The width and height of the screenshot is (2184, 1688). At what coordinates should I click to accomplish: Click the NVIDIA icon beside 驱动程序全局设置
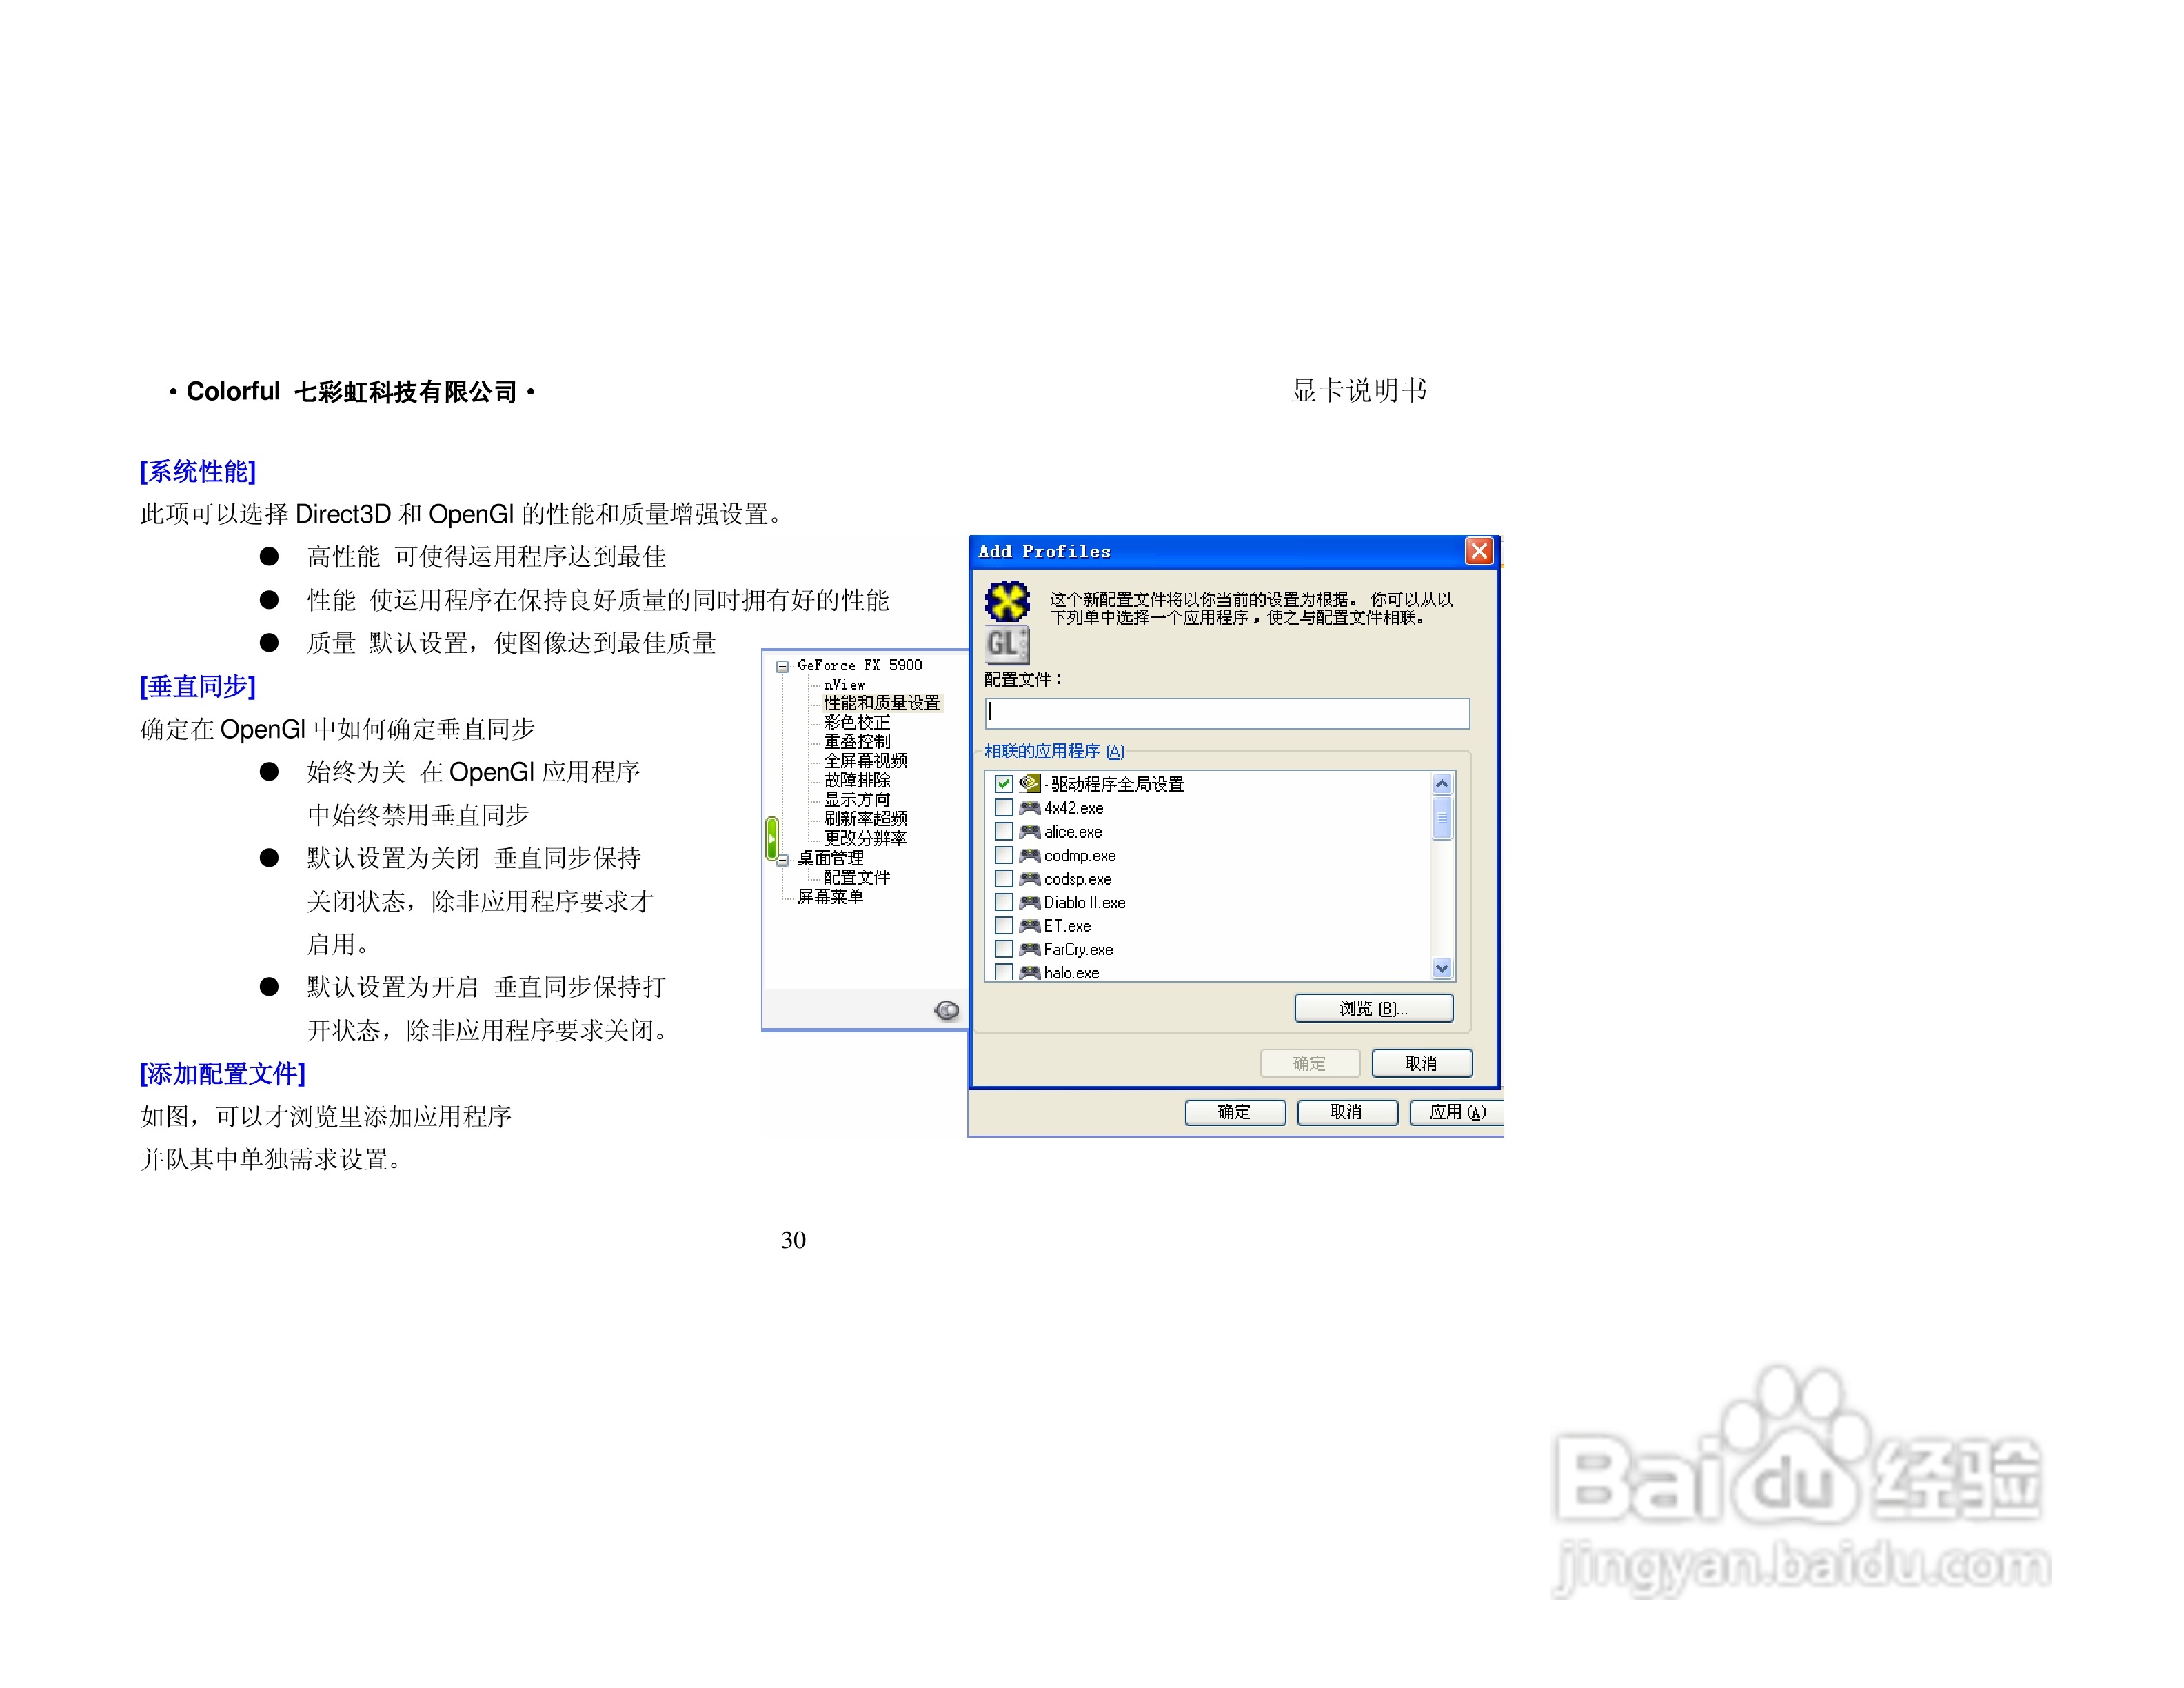pos(1030,784)
